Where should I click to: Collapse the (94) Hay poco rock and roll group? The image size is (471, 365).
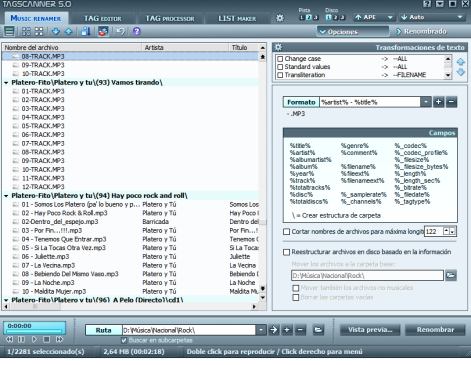[x=6, y=196]
